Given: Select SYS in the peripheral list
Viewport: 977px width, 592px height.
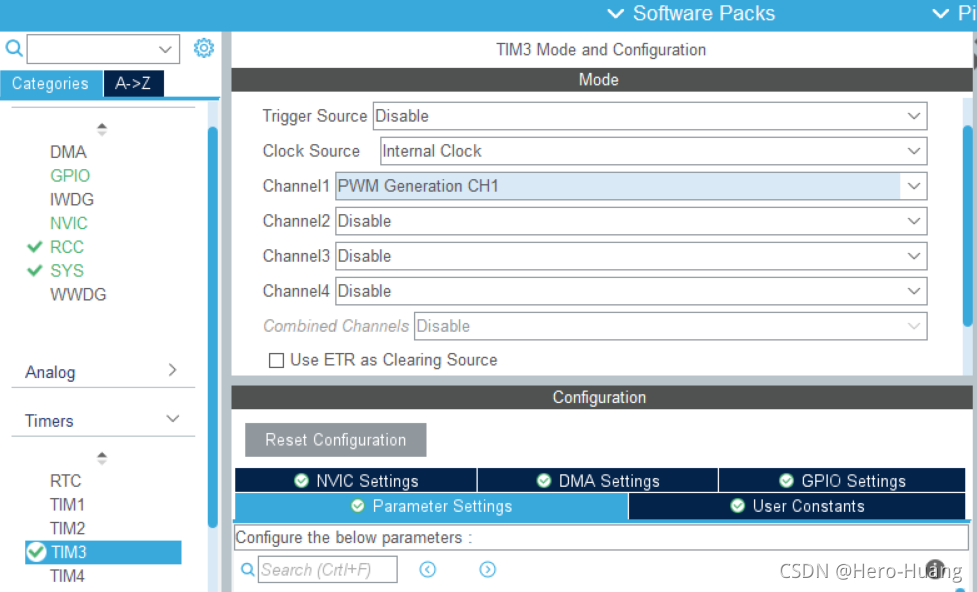Looking at the screenshot, I should click(x=67, y=270).
